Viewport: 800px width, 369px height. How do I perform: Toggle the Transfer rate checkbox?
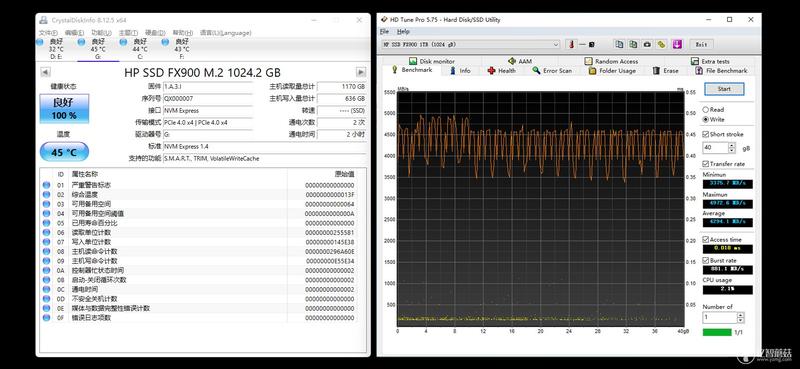point(706,164)
